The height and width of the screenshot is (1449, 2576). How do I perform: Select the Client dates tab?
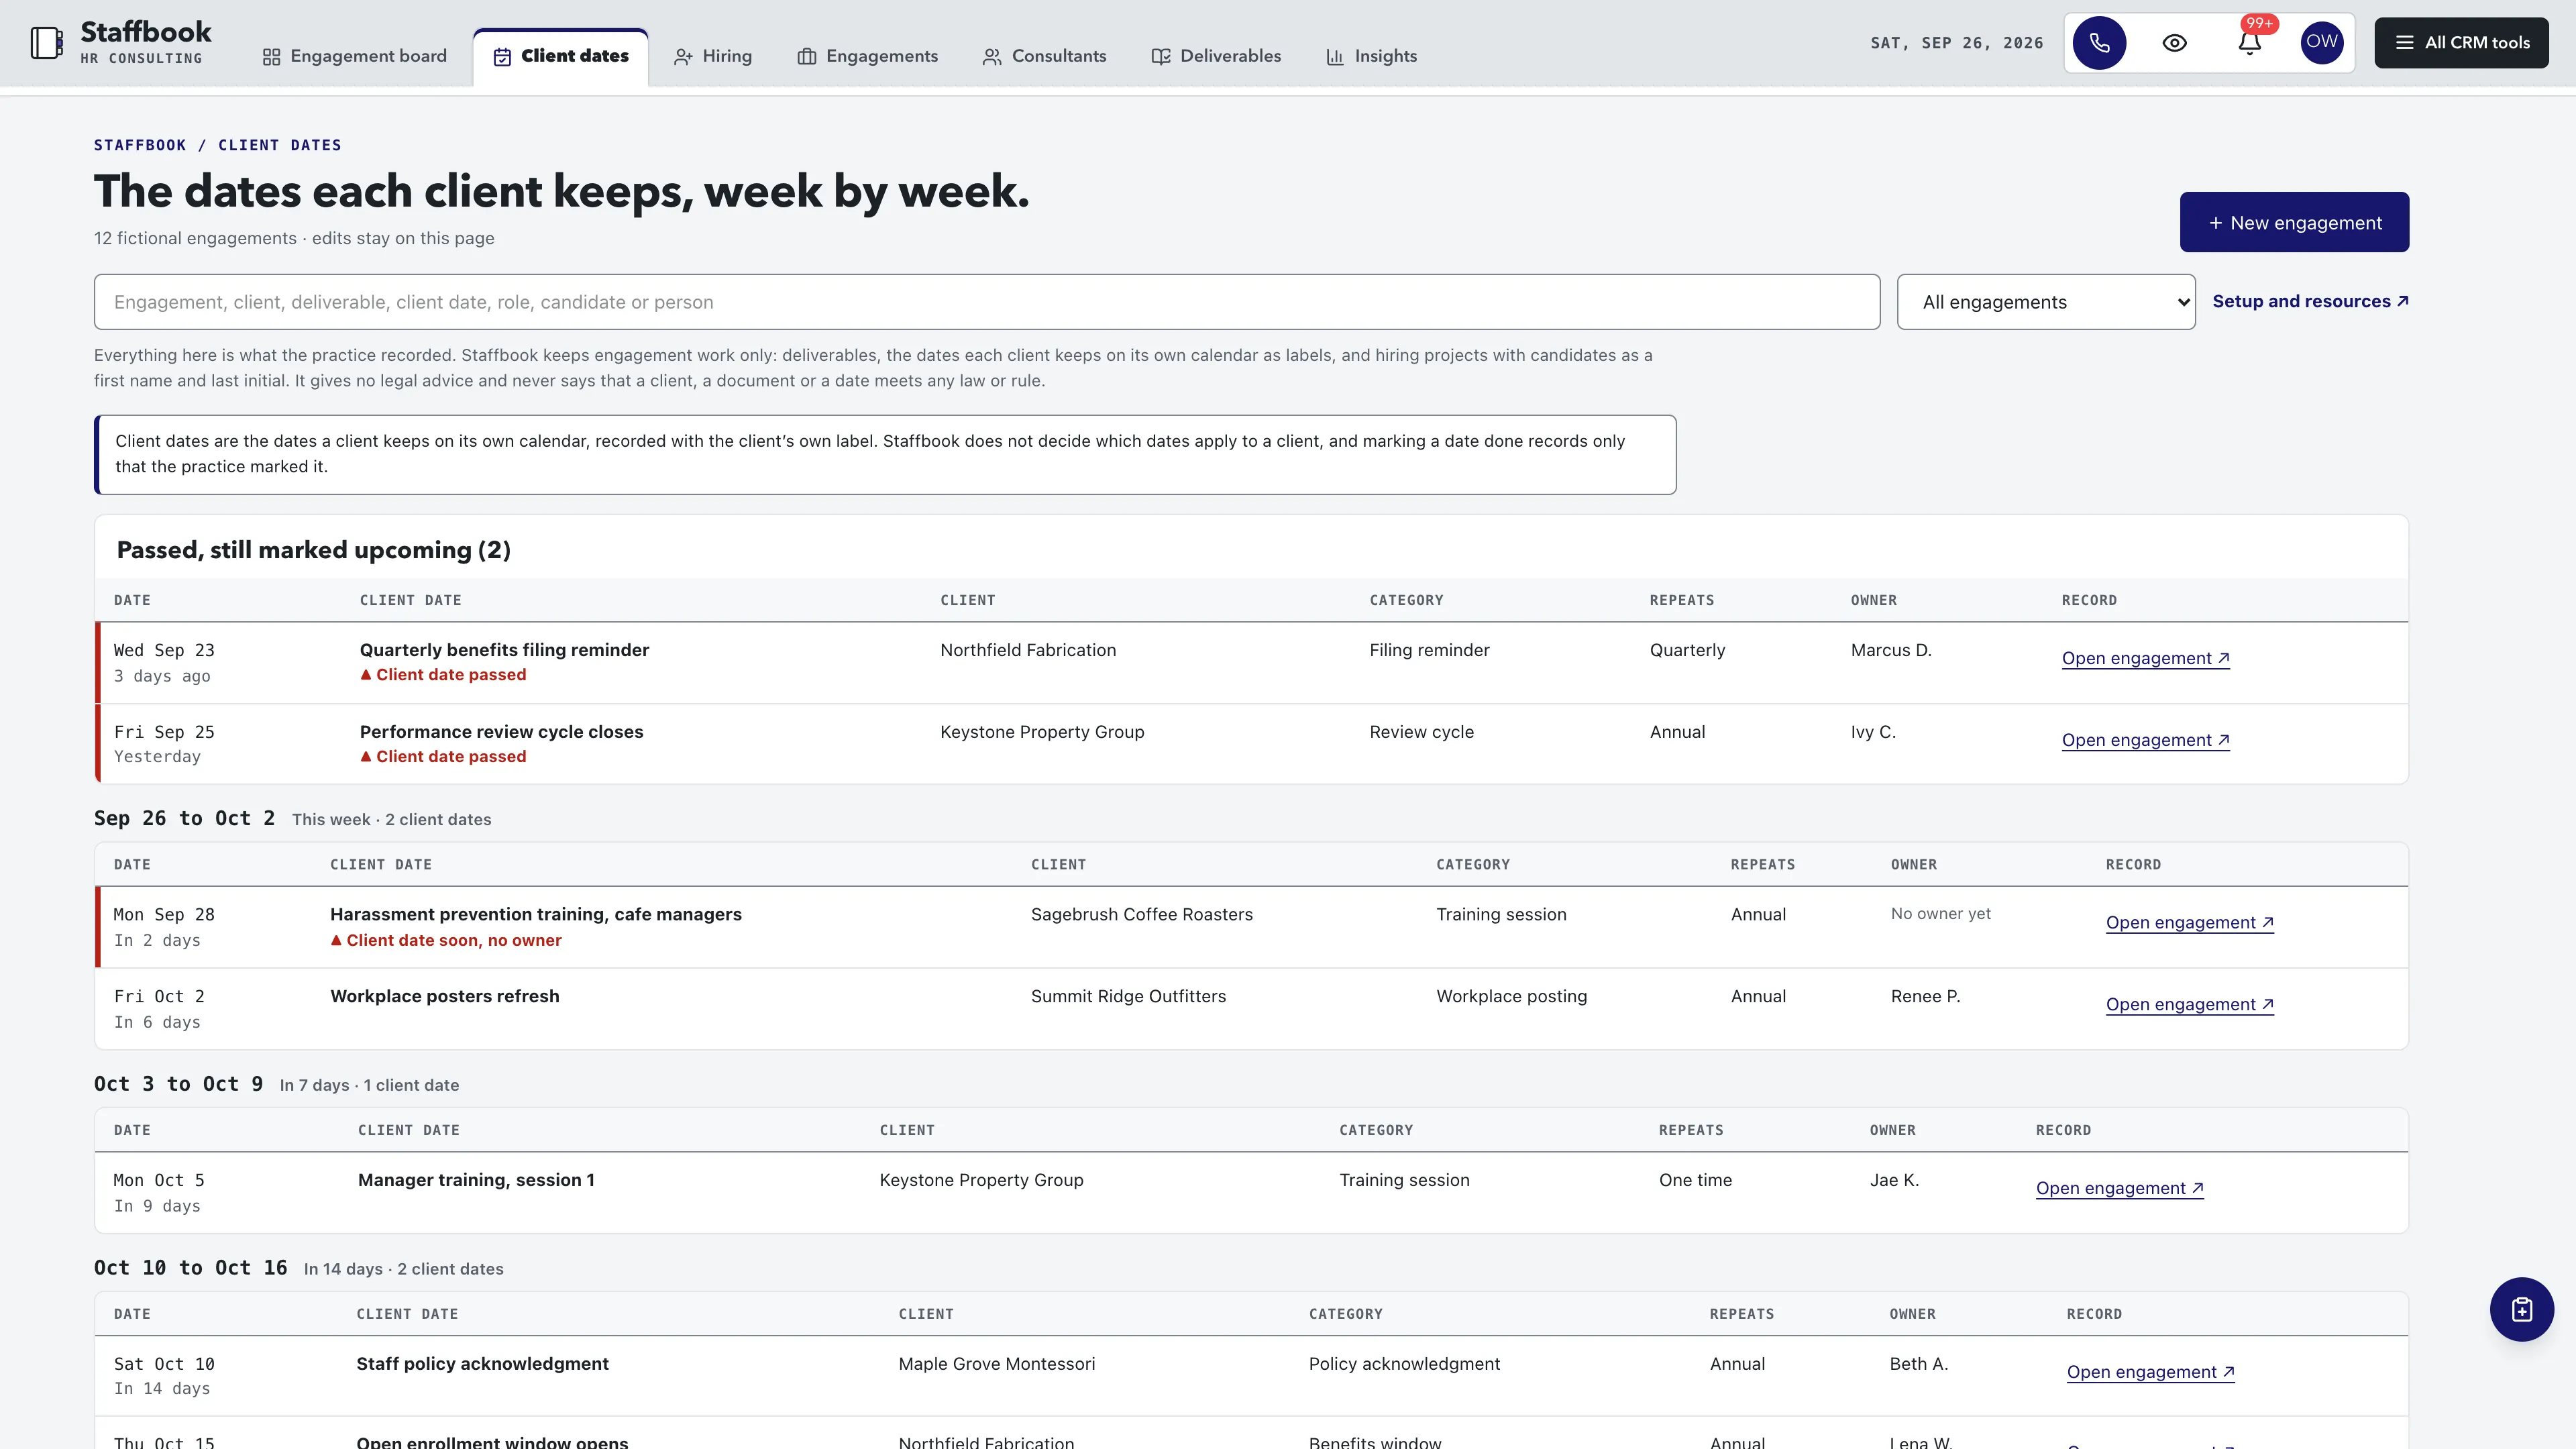pyautogui.click(x=561, y=56)
